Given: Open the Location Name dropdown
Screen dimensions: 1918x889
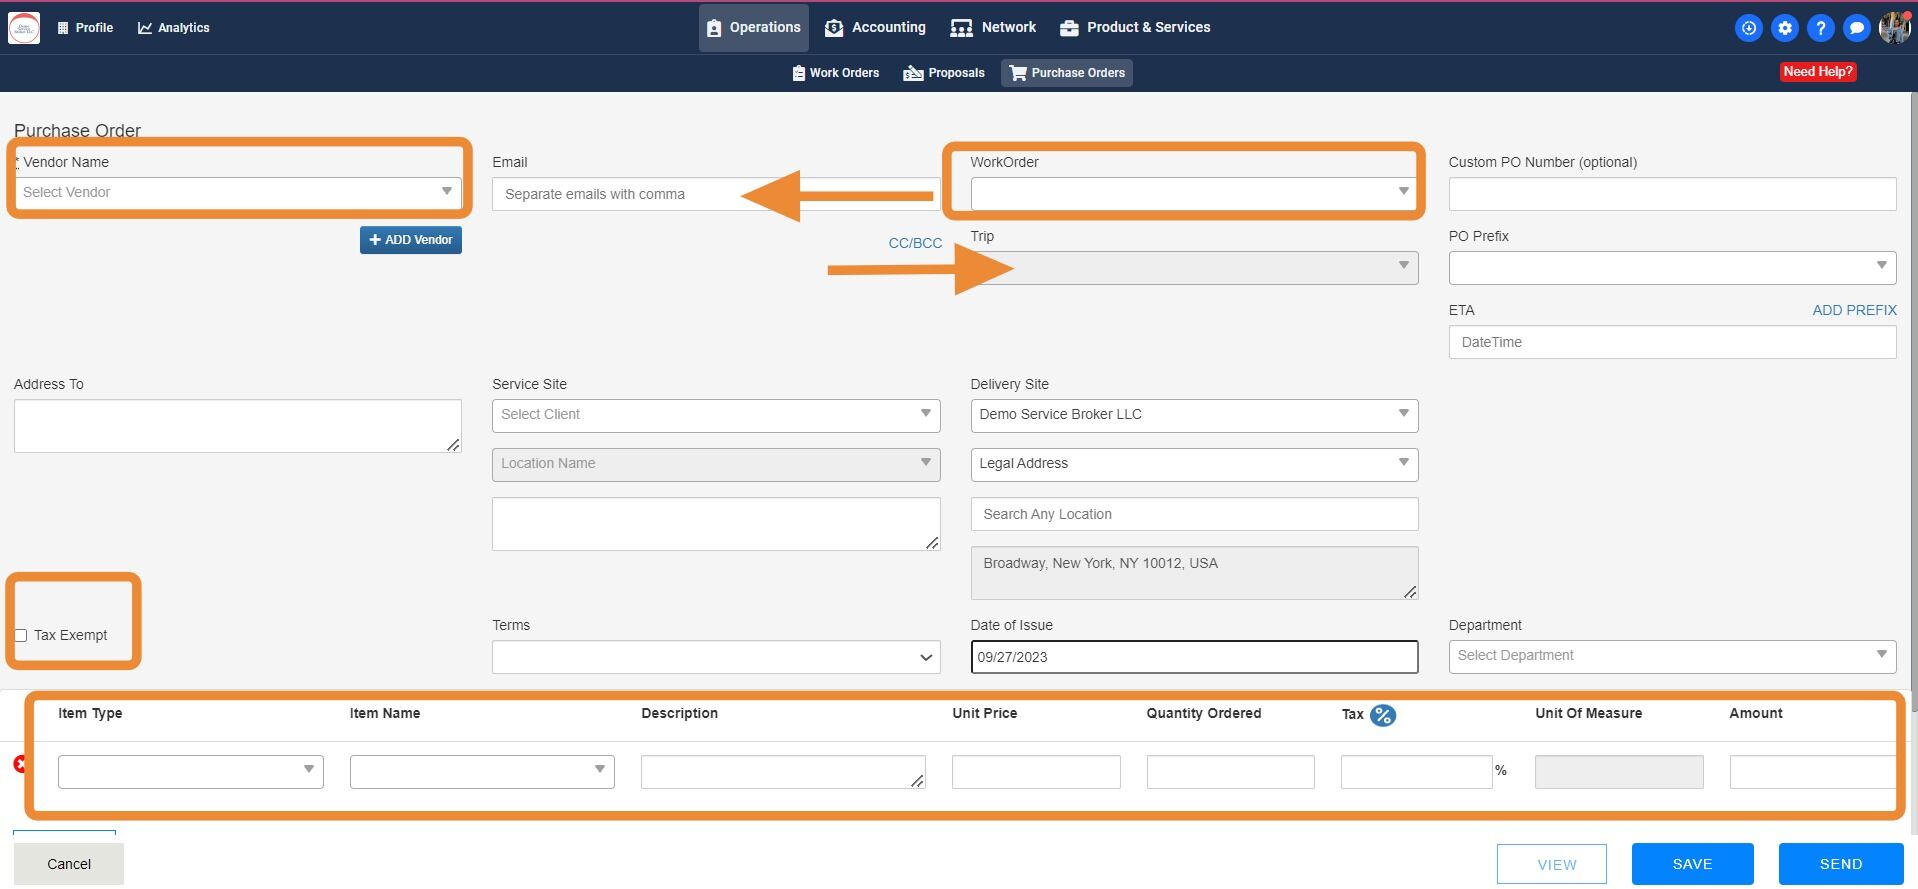Looking at the screenshot, I should point(716,464).
